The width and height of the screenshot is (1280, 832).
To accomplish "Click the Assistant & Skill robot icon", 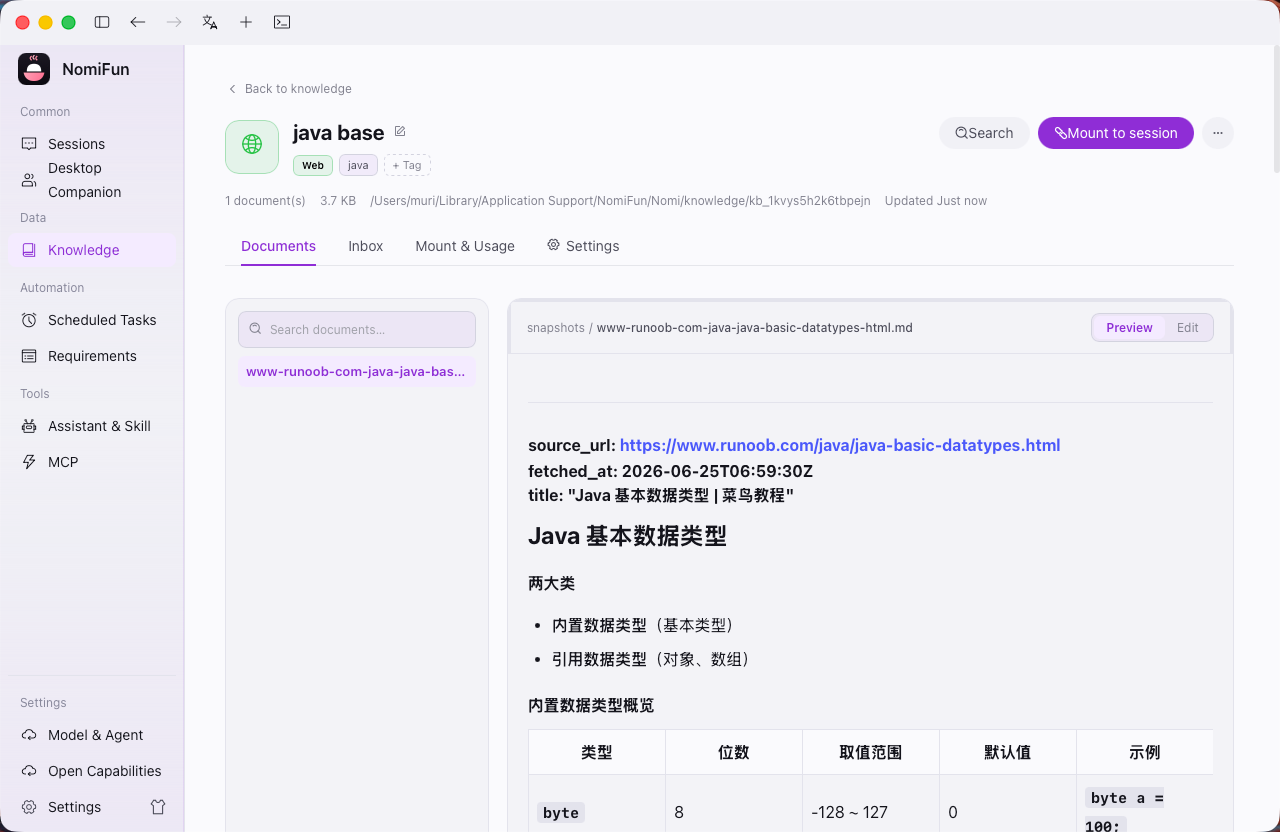I will point(29,426).
